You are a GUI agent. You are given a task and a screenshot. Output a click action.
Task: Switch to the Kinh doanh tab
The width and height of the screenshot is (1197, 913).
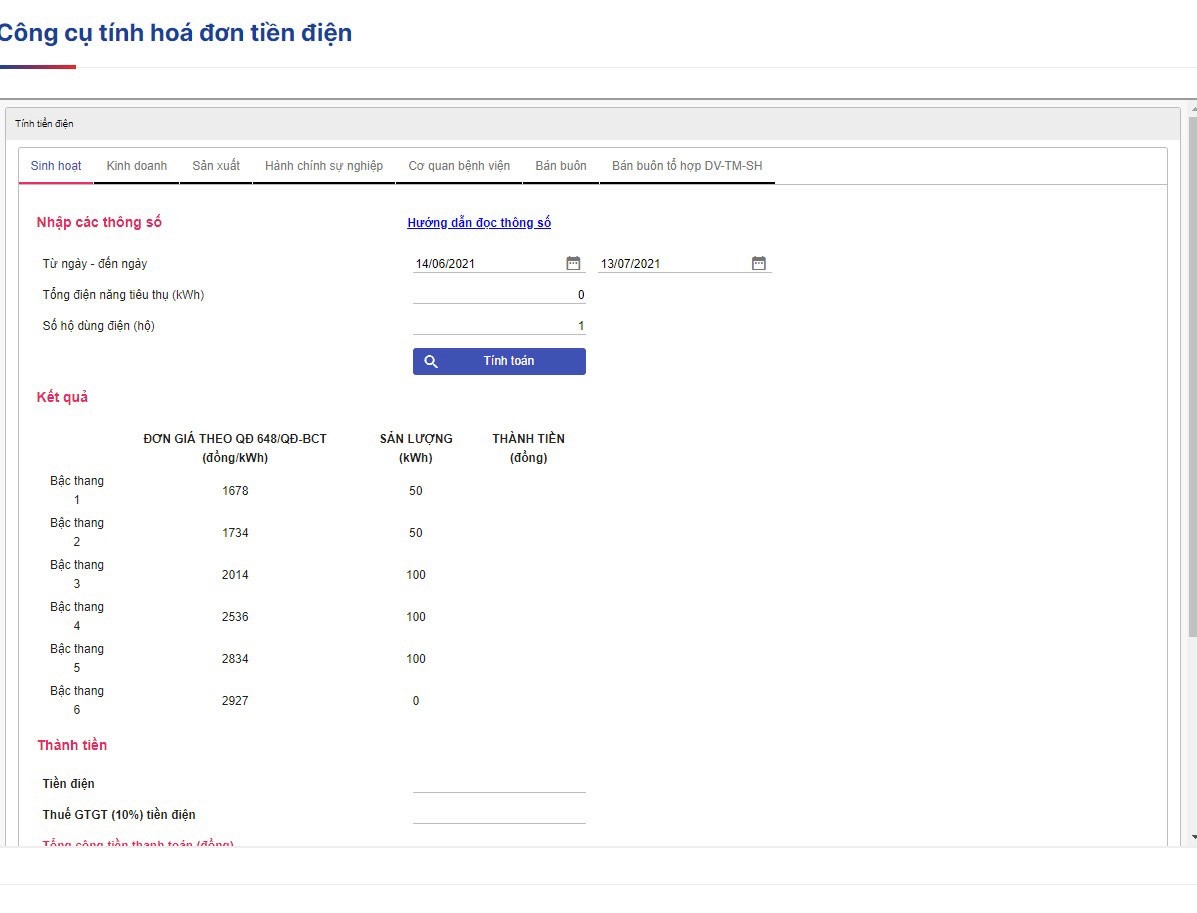pyautogui.click(x=137, y=166)
